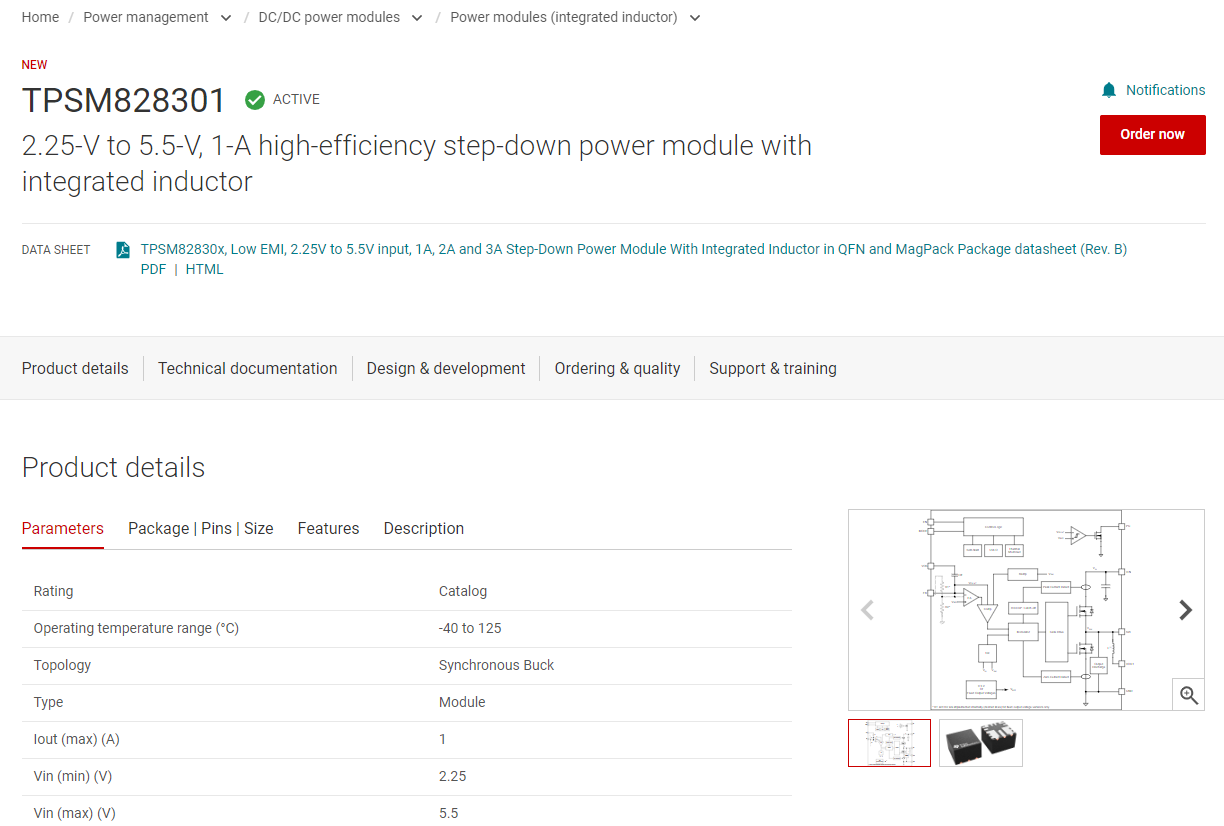The height and width of the screenshot is (826, 1224).
Task: Click the large functional block diagram image
Action: tap(1026, 610)
